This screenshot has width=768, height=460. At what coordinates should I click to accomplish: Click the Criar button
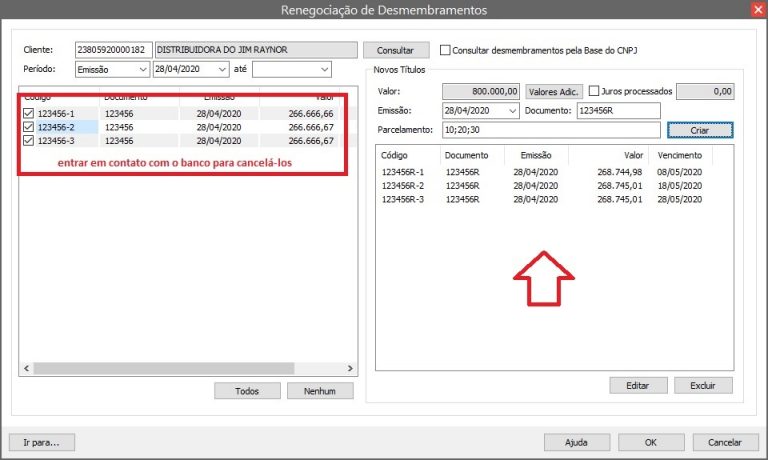[x=700, y=130]
